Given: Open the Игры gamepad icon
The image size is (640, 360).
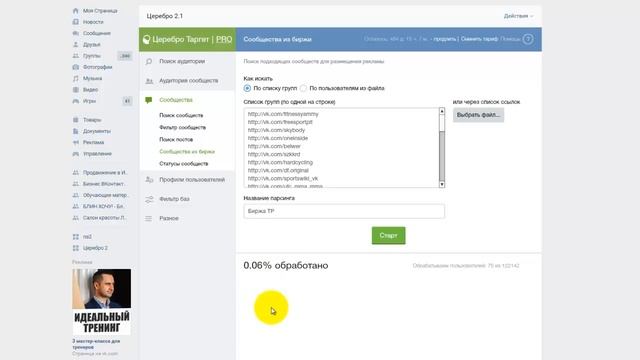Looking at the screenshot, I should (76, 101).
